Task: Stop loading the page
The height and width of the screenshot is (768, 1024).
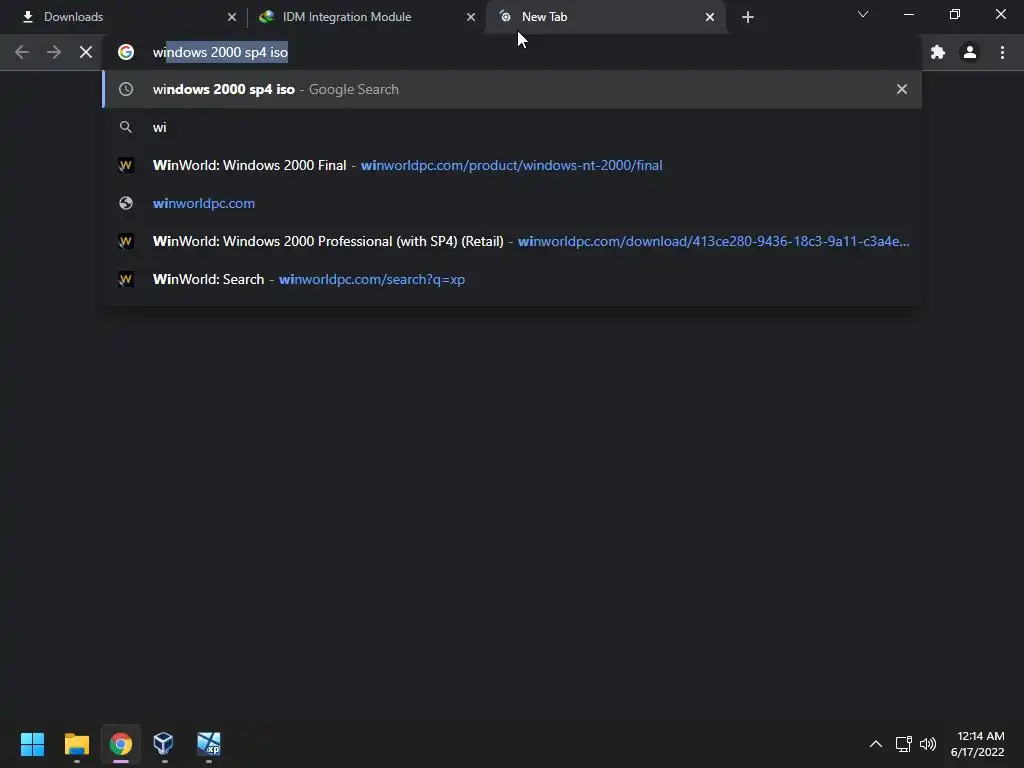Action: click(x=86, y=52)
